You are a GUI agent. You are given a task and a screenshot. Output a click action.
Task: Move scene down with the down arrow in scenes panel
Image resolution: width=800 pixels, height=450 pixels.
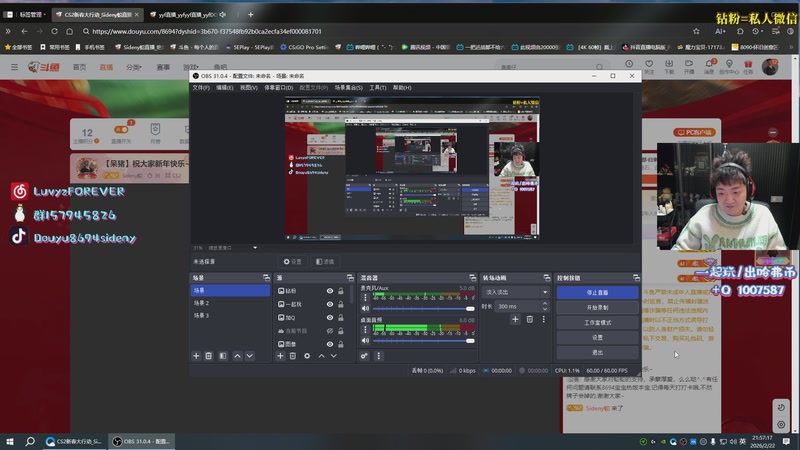pos(249,356)
